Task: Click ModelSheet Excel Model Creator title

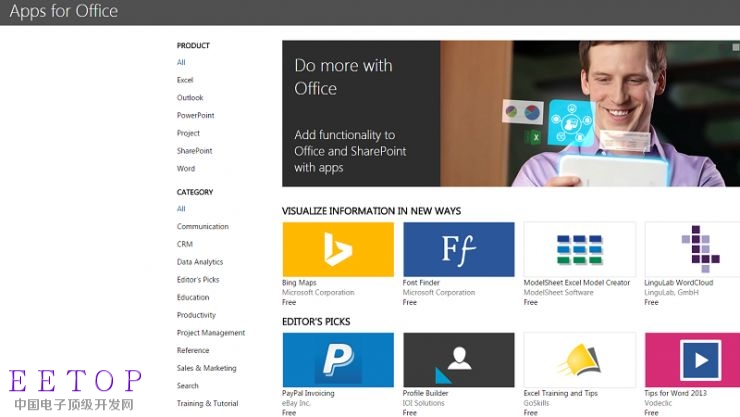Action: coord(577,283)
